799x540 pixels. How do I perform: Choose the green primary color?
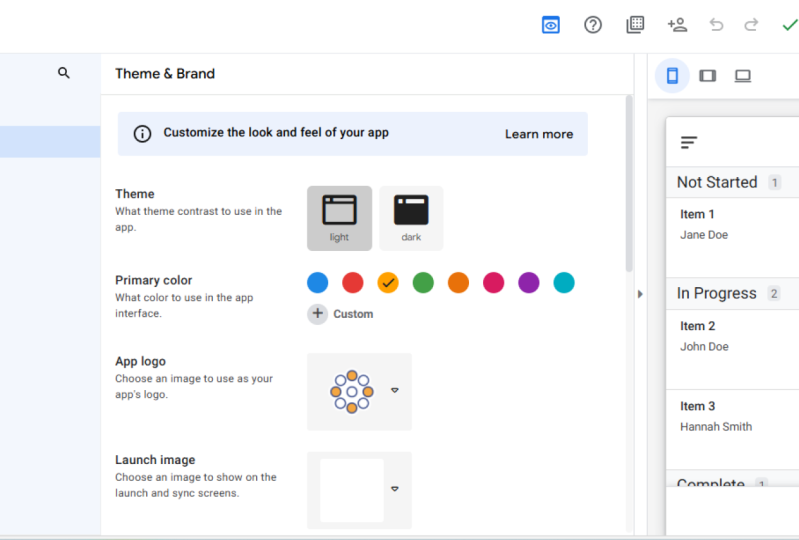coord(423,283)
